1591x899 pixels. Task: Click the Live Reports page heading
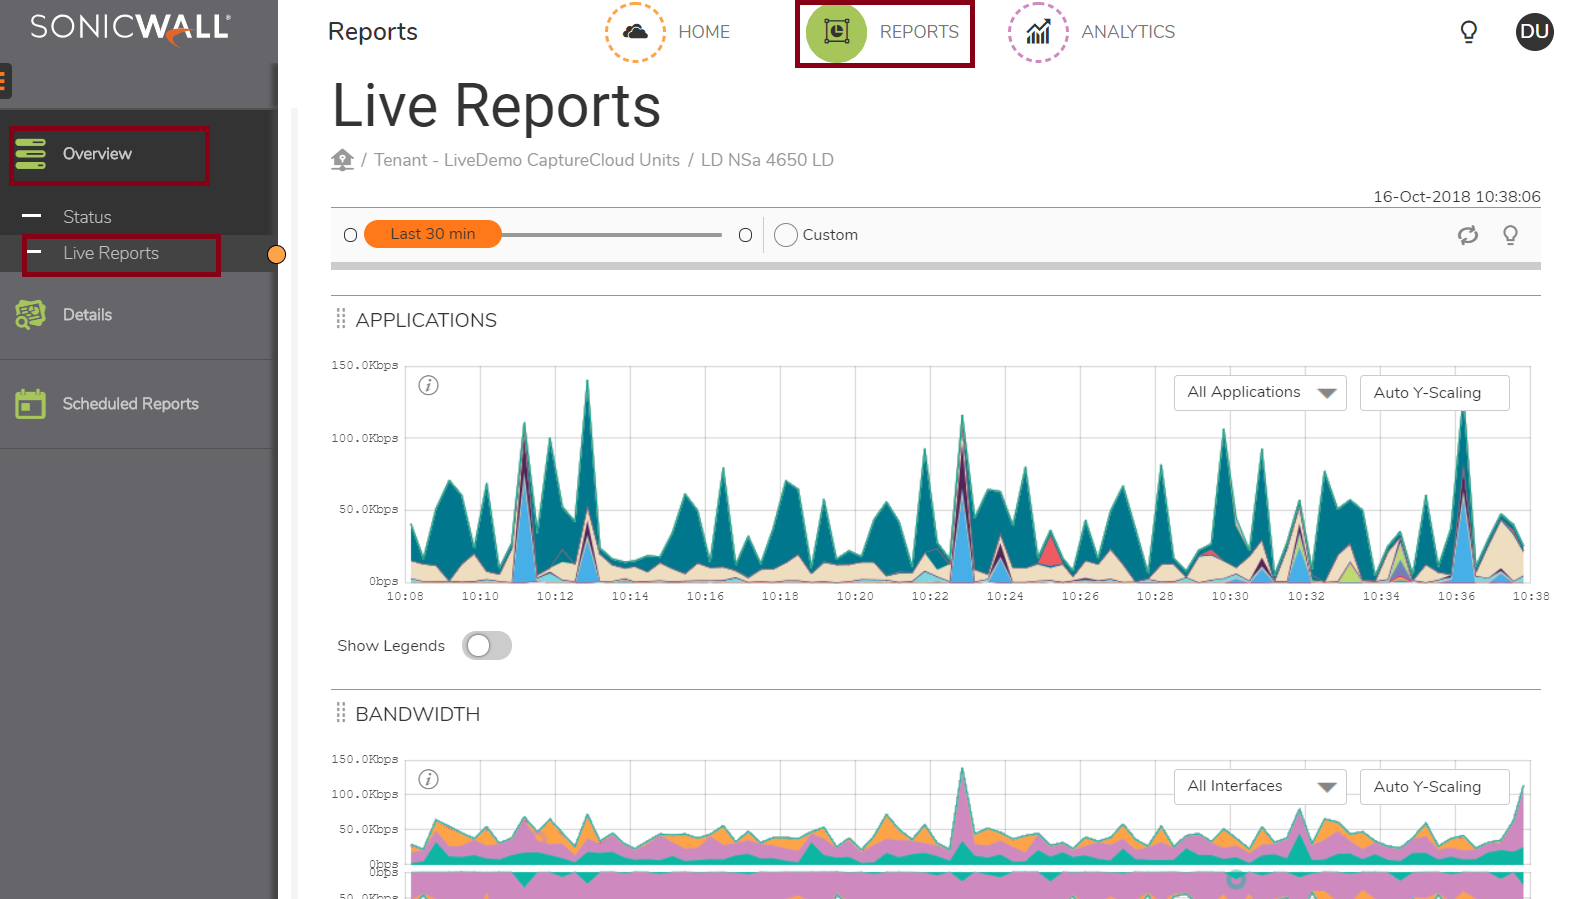496,106
